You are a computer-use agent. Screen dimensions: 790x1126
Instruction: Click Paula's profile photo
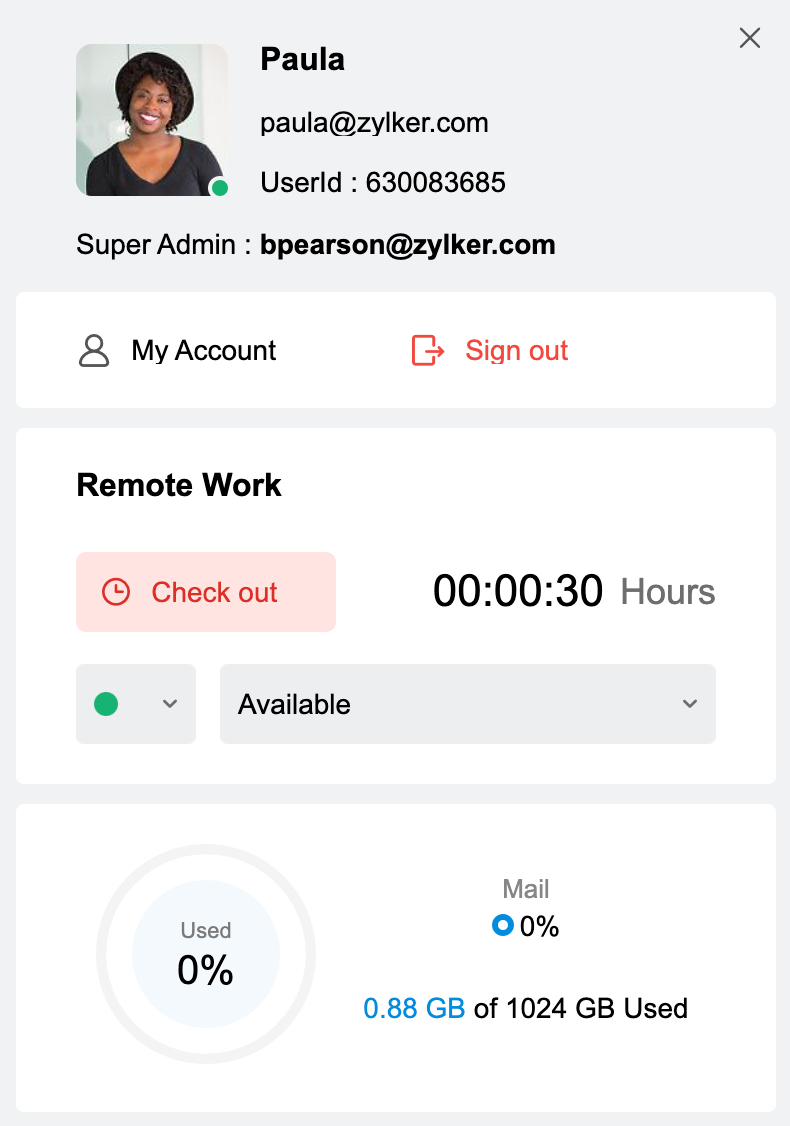(152, 120)
